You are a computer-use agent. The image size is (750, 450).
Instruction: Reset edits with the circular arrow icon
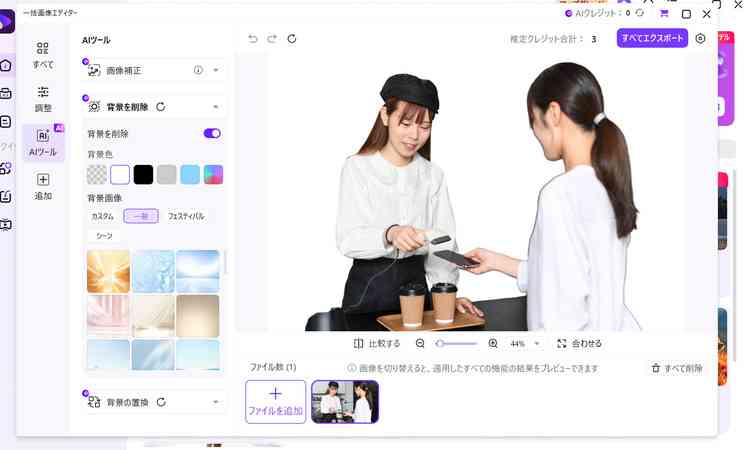pos(292,39)
